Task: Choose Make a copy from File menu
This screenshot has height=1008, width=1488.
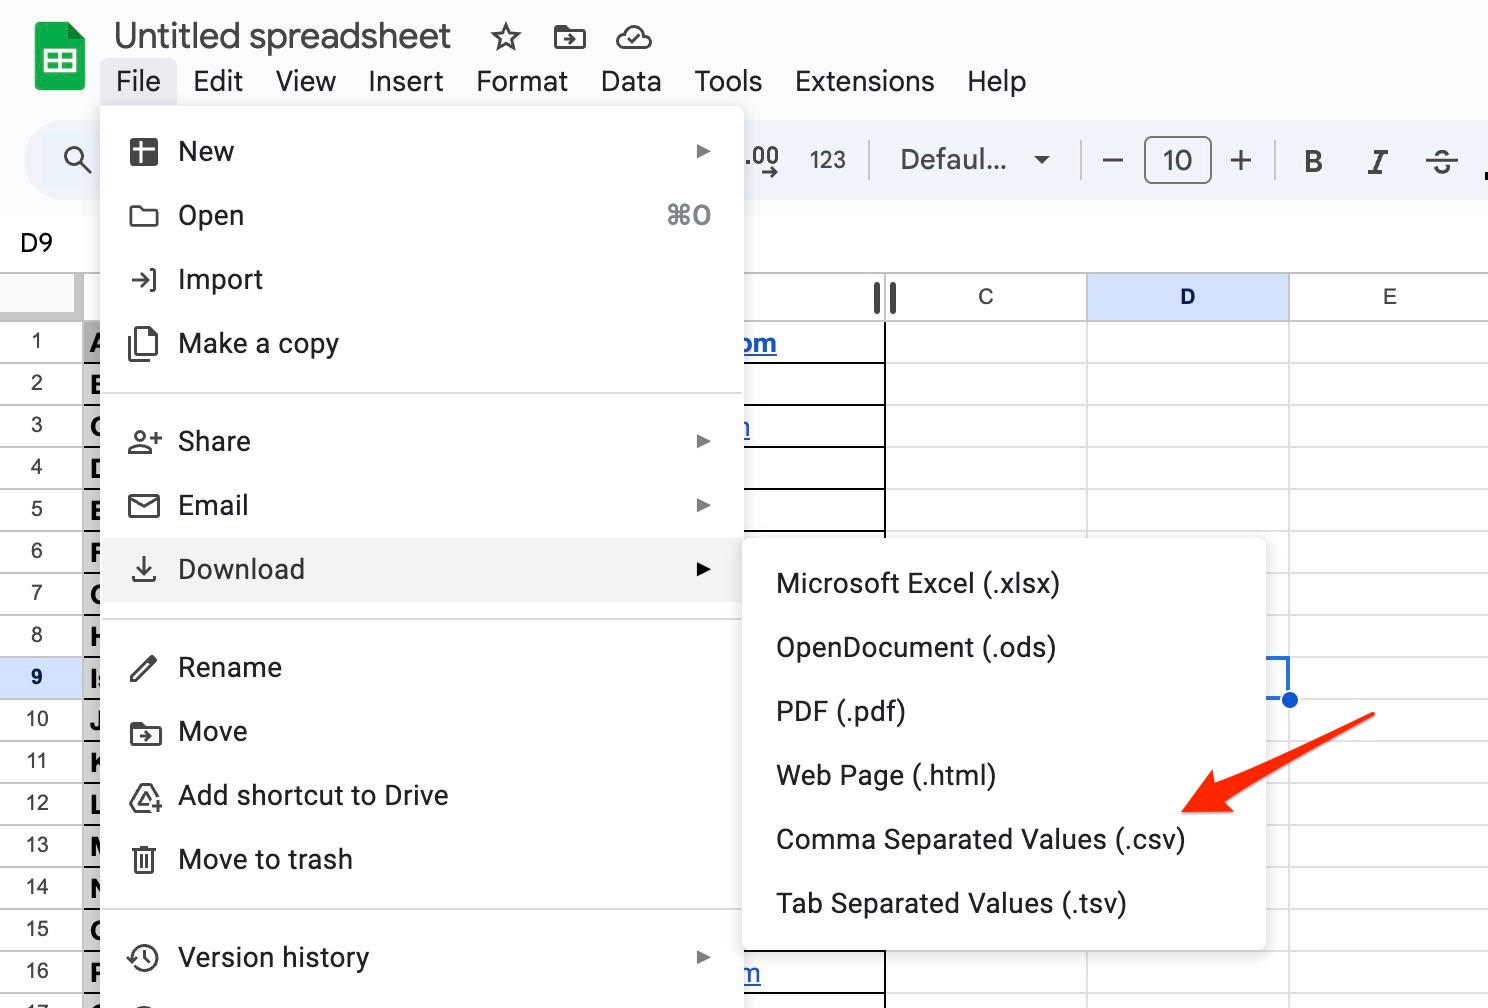Action: point(258,344)
